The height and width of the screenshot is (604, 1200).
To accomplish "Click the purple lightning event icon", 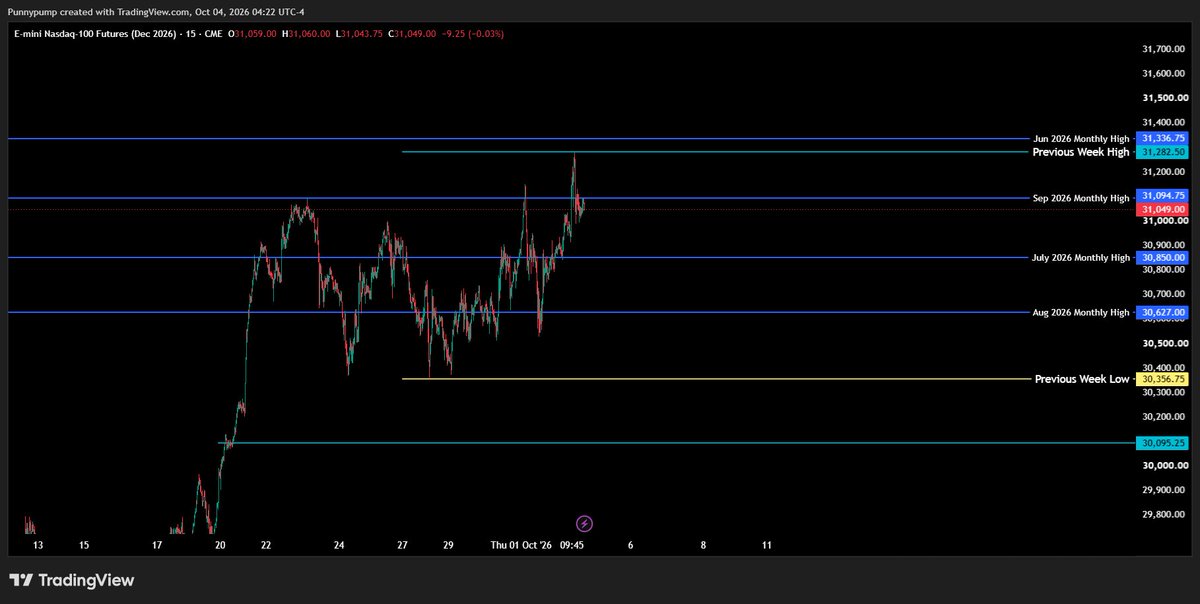I will coord(585,523).
